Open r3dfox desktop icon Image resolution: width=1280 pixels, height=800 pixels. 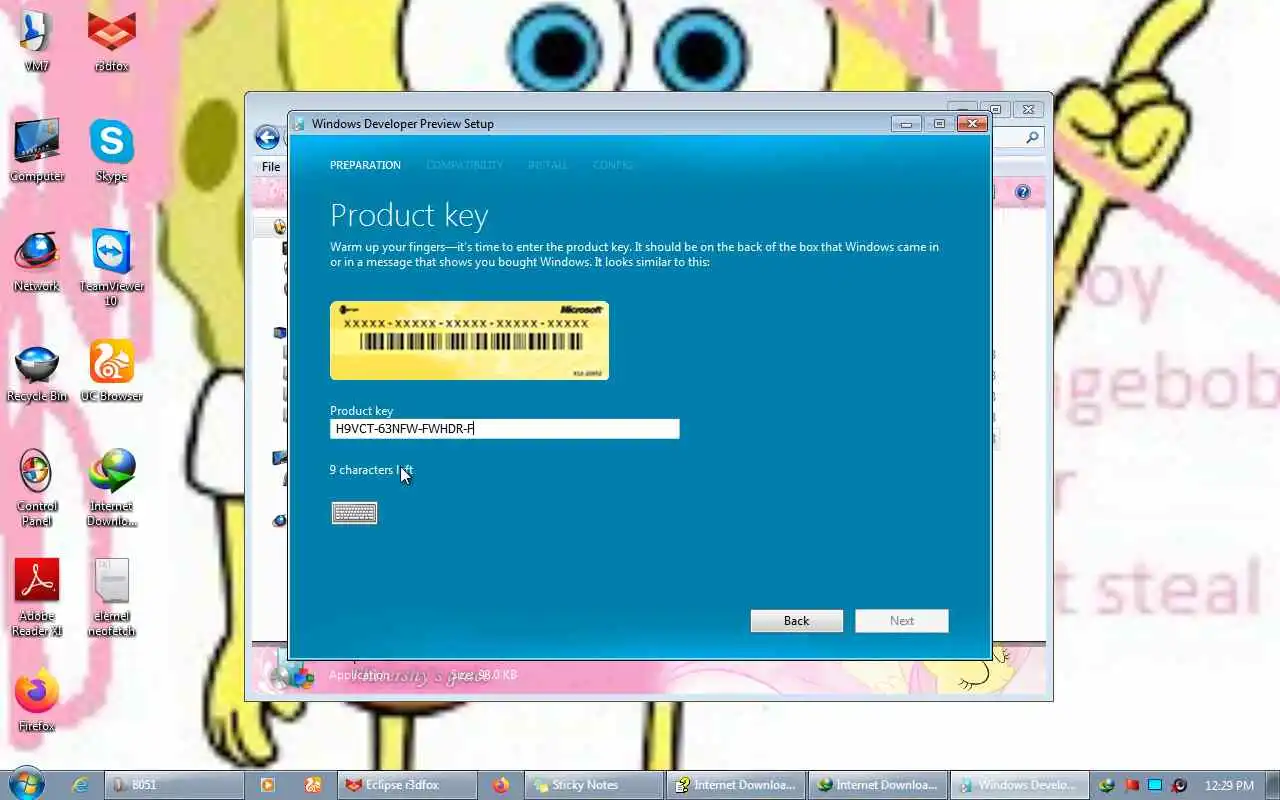pos(112,41)
